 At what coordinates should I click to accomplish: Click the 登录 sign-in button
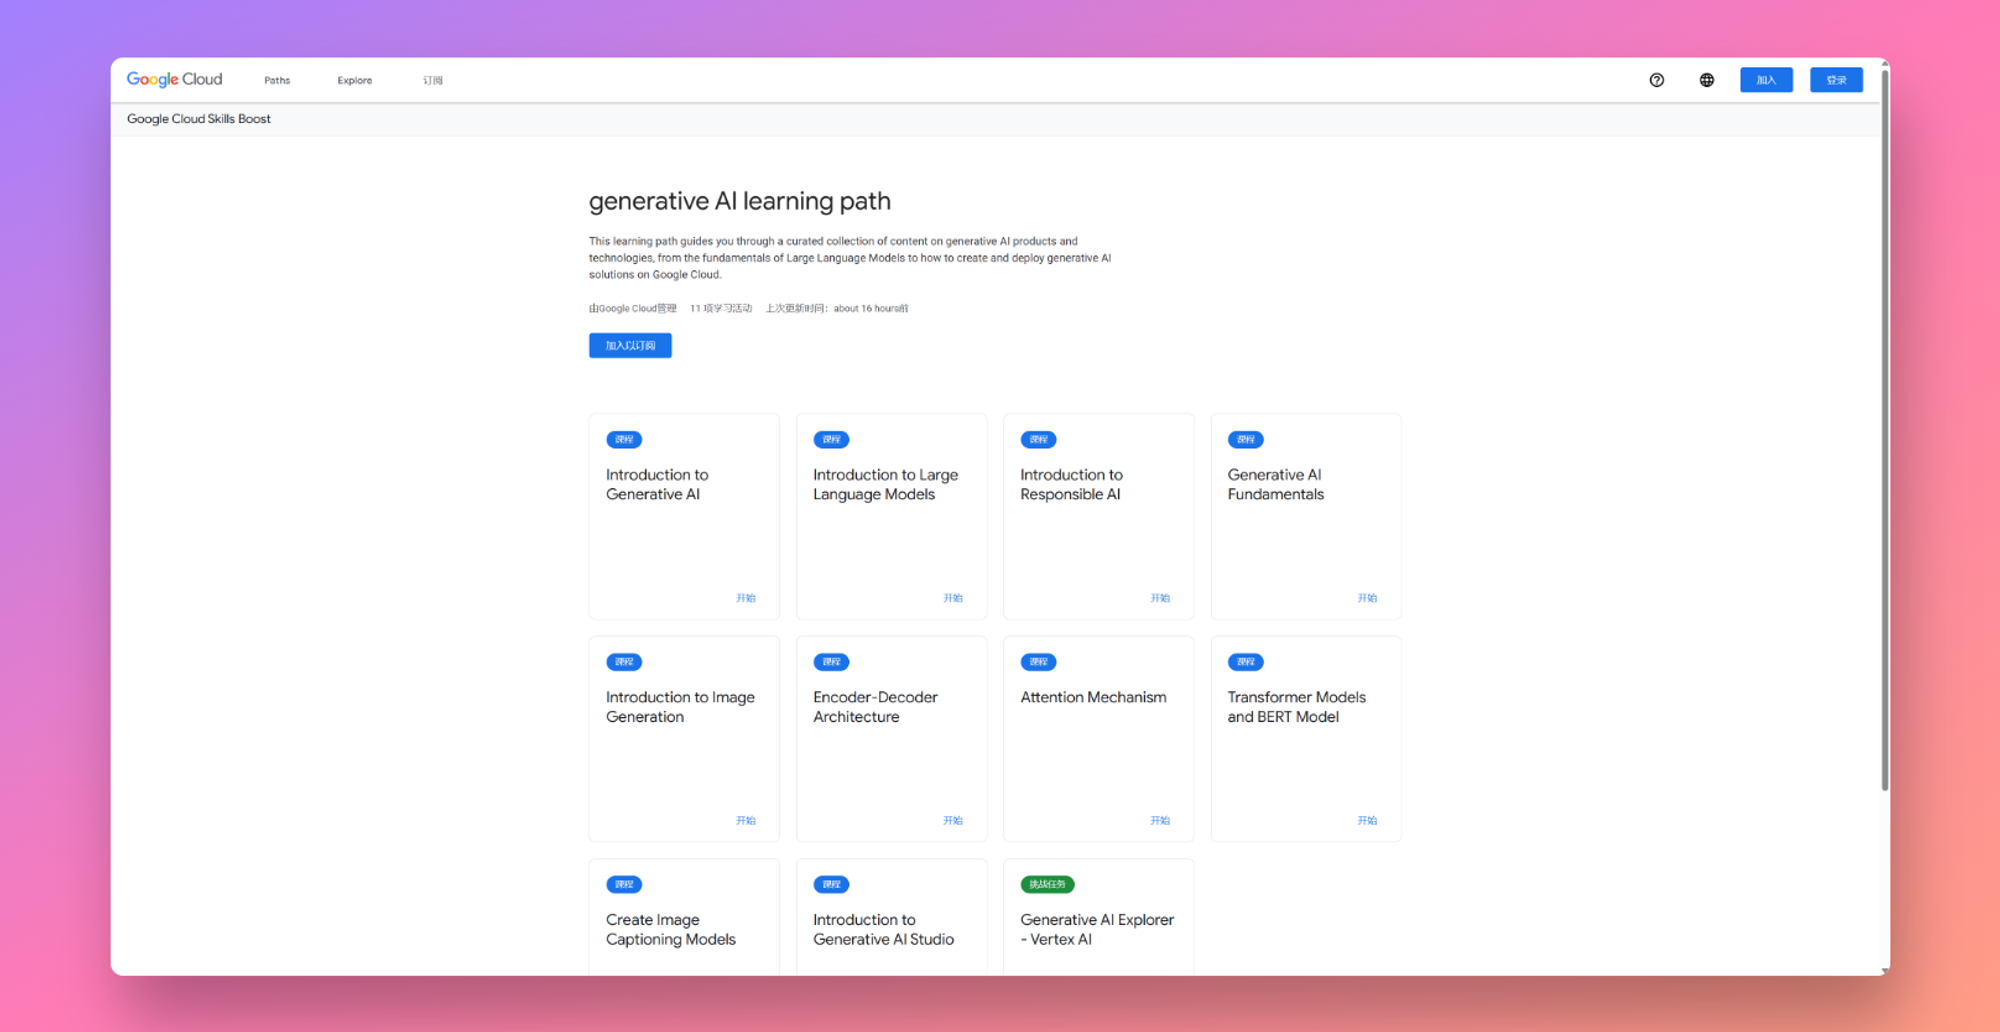click(1836, 80)
